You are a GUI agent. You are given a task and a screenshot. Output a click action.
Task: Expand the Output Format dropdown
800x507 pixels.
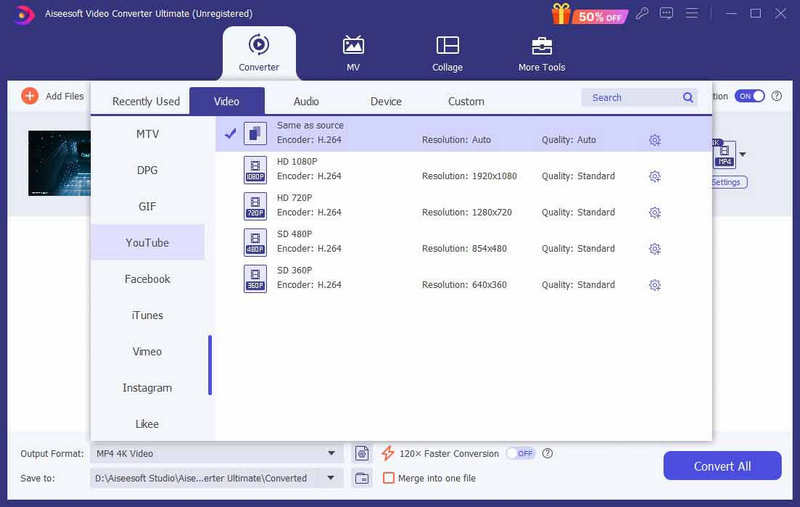click(x=331, y=453)
